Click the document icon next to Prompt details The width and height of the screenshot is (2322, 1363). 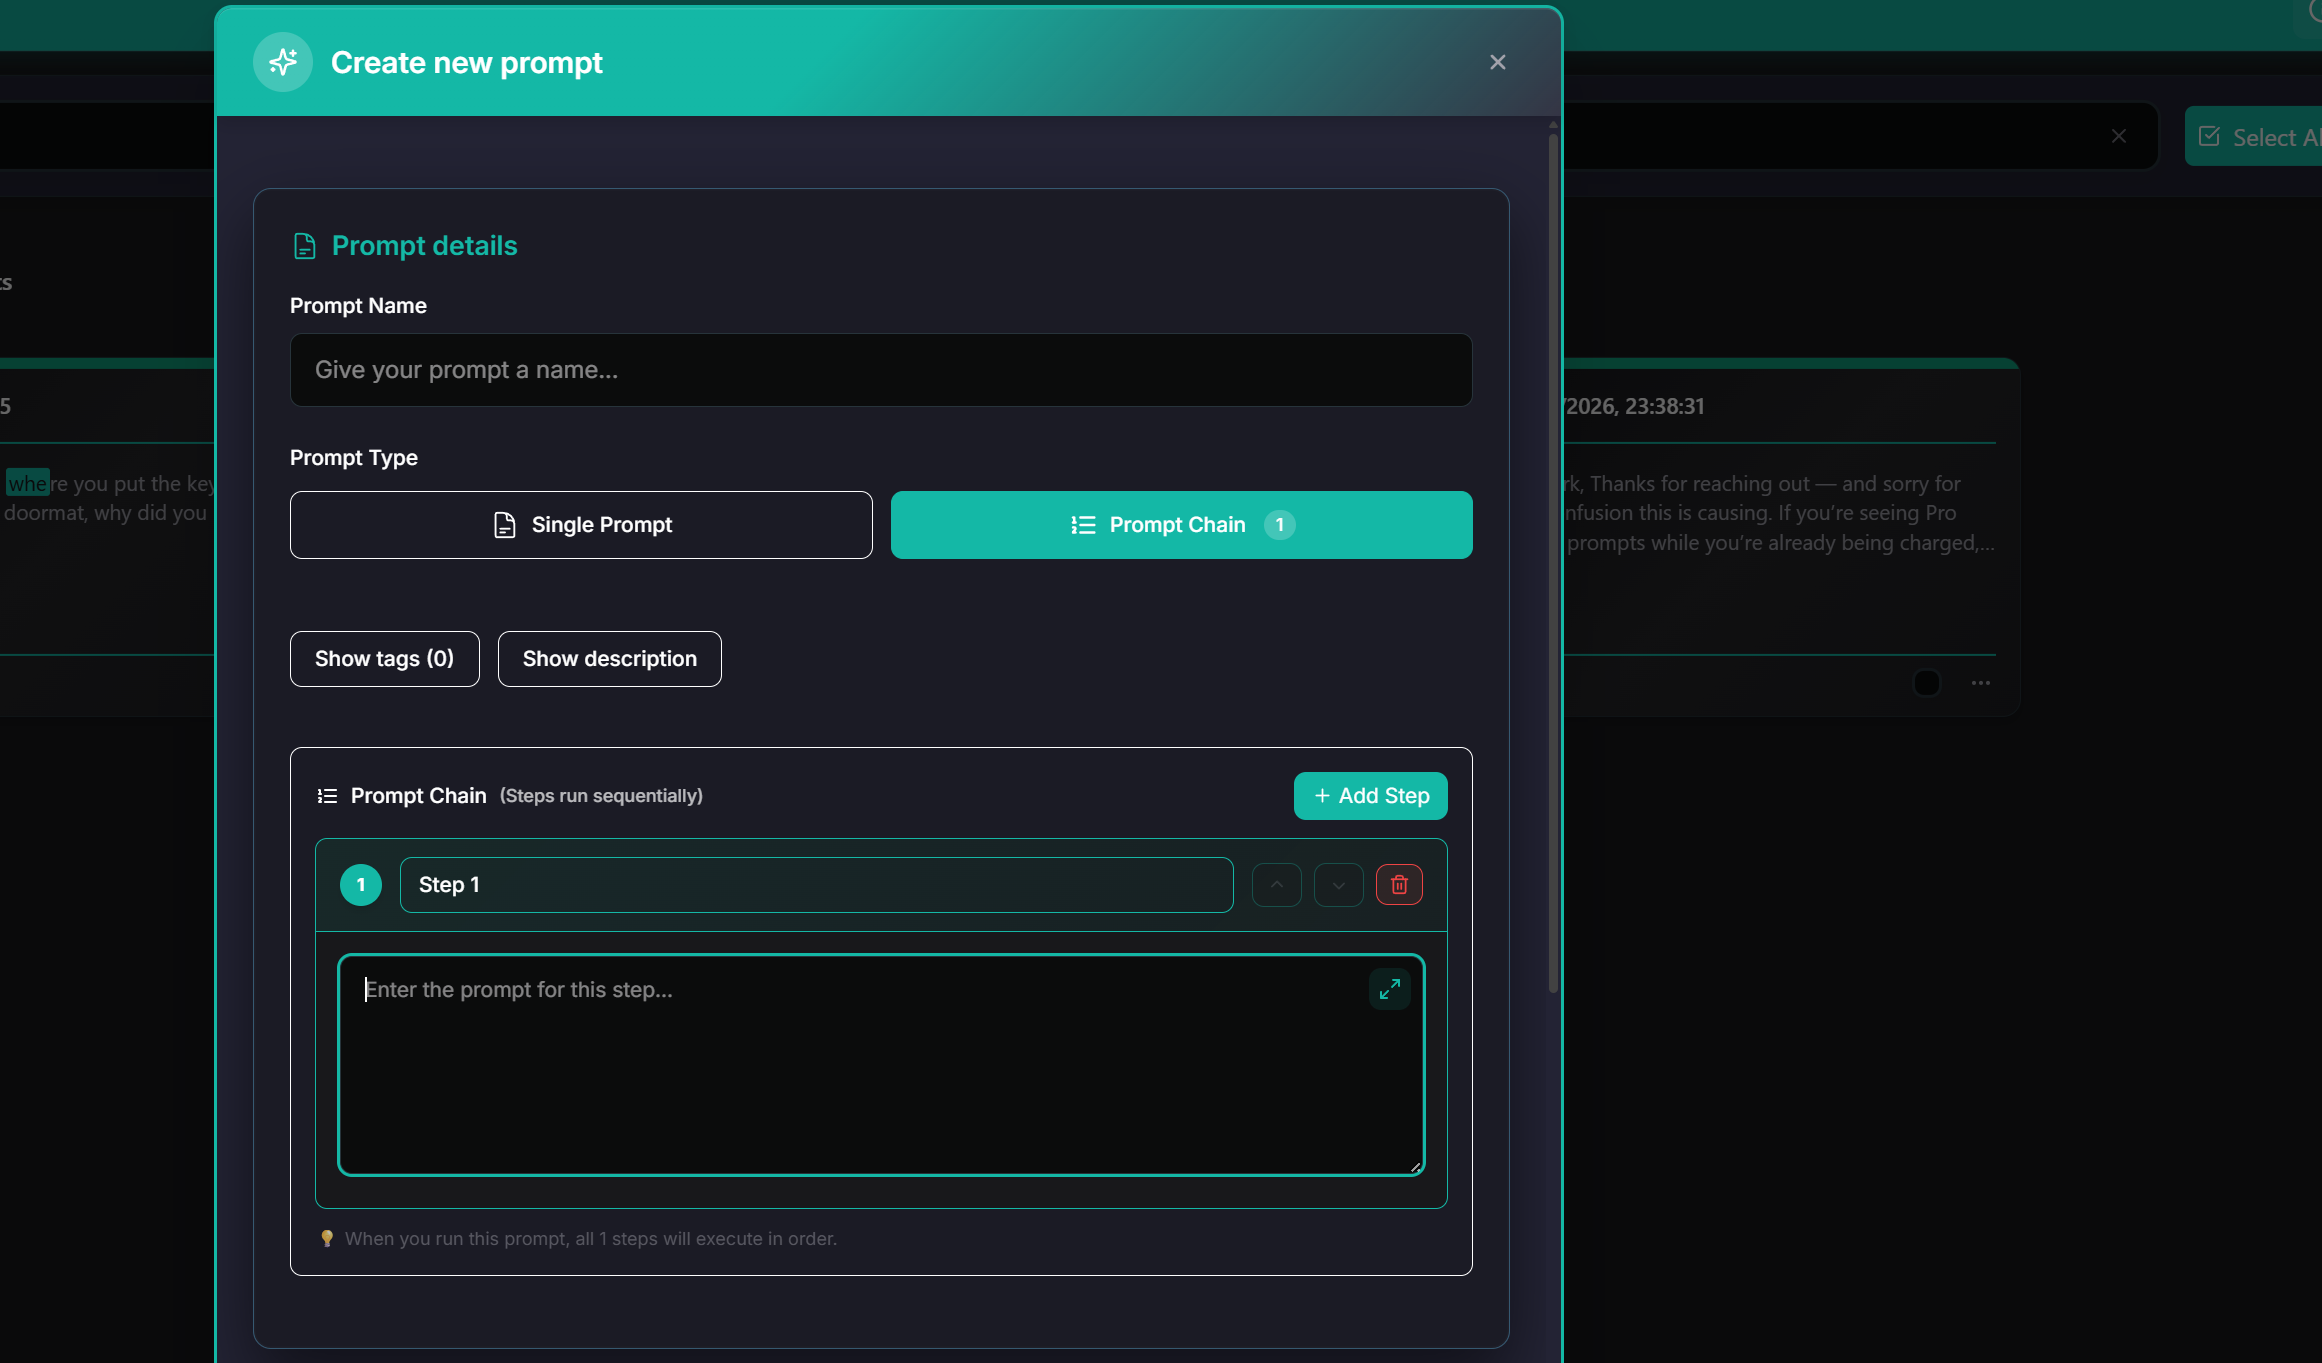tap(304, 246)
